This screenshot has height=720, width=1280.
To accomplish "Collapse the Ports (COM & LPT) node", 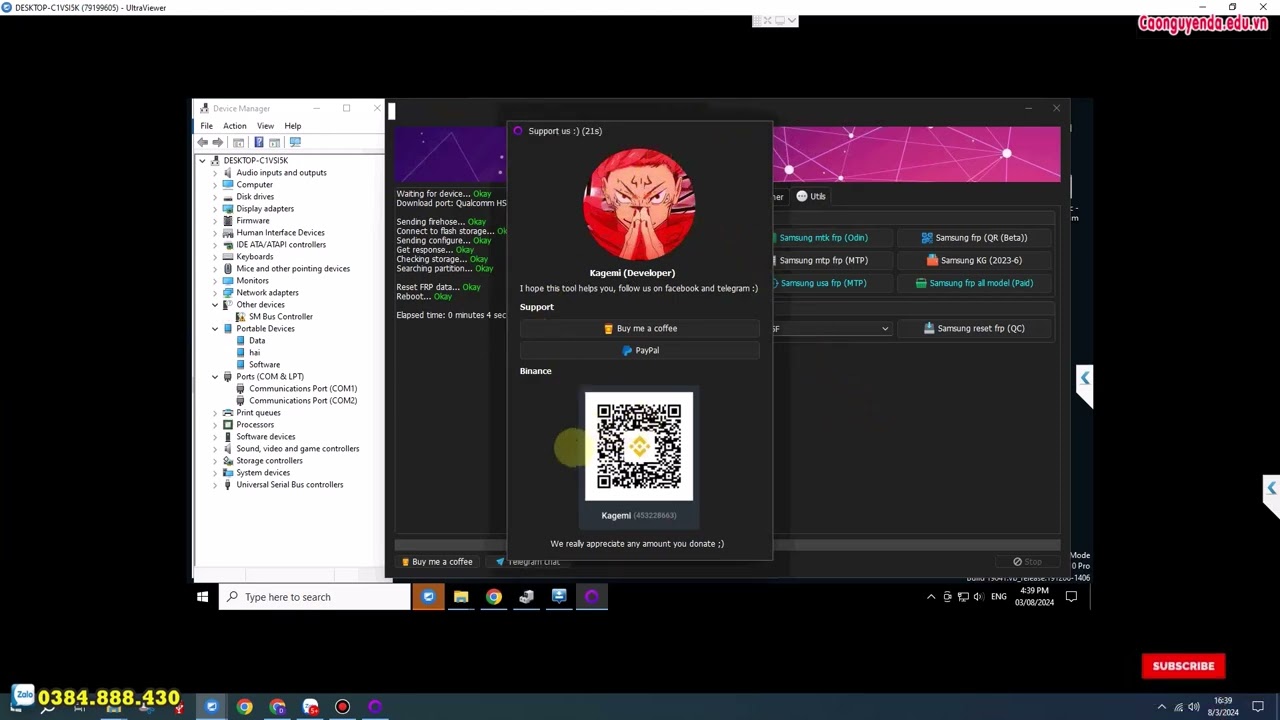I will tap(215, 377).
